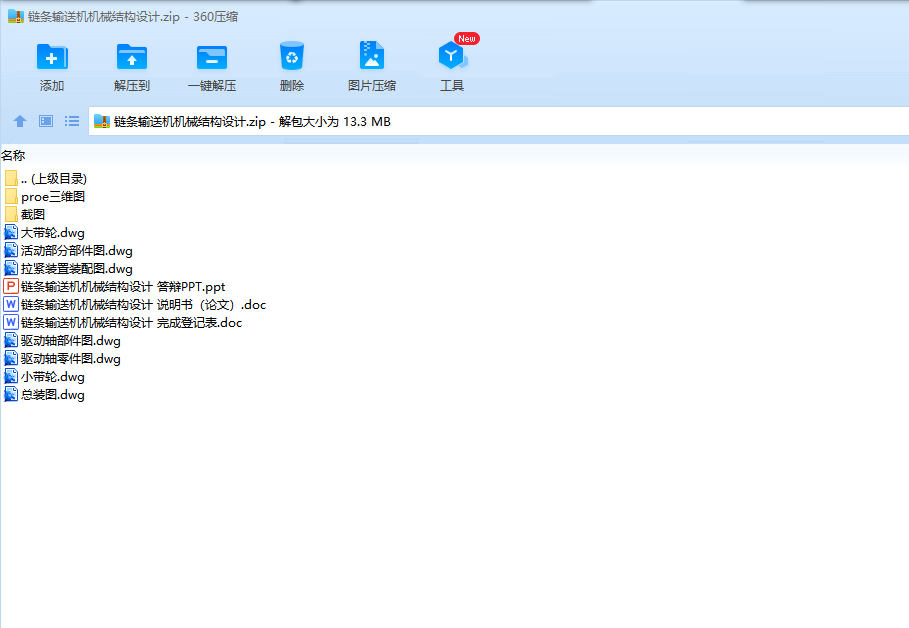Open the 工具 (Tools) menu icon
Screen dimensions: 909x628
pyautogui.click(x=452, y=56)
